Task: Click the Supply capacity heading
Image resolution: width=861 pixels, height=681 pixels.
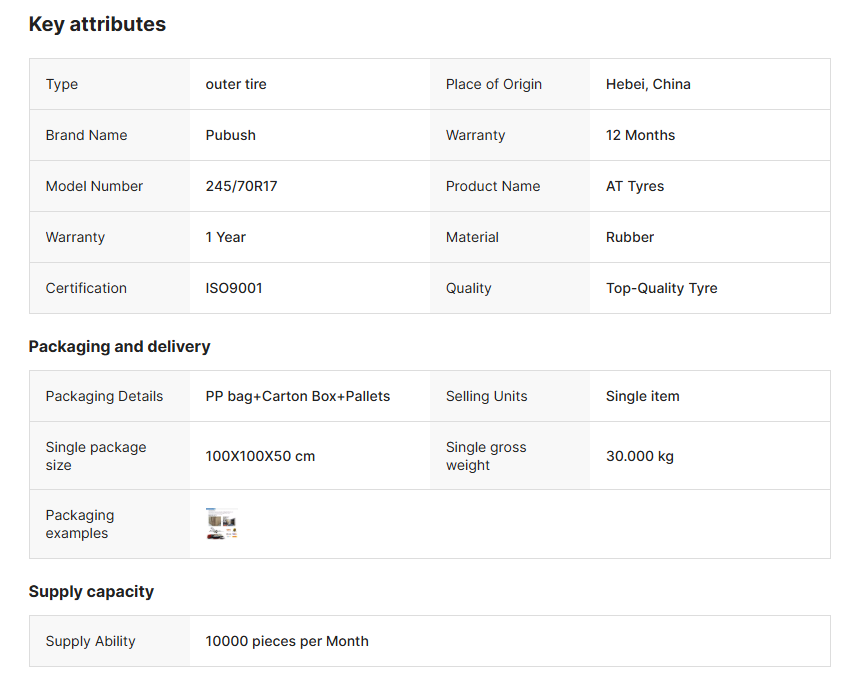Action: point(91,592)
